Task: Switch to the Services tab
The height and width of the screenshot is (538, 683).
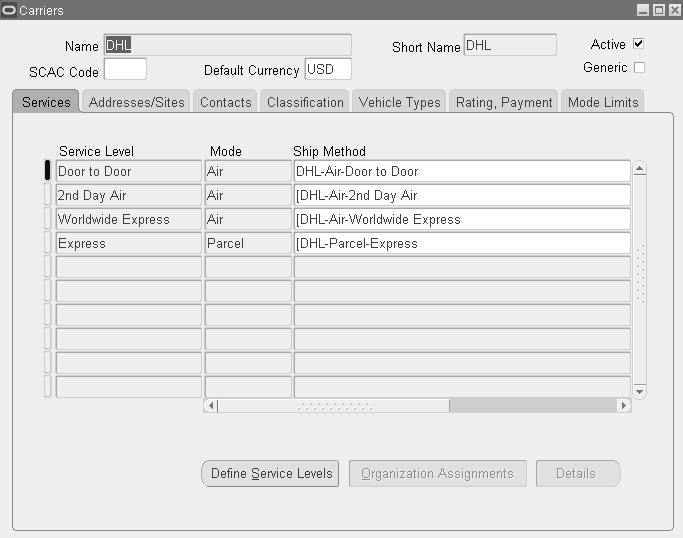Action: [x=46, y=102]
